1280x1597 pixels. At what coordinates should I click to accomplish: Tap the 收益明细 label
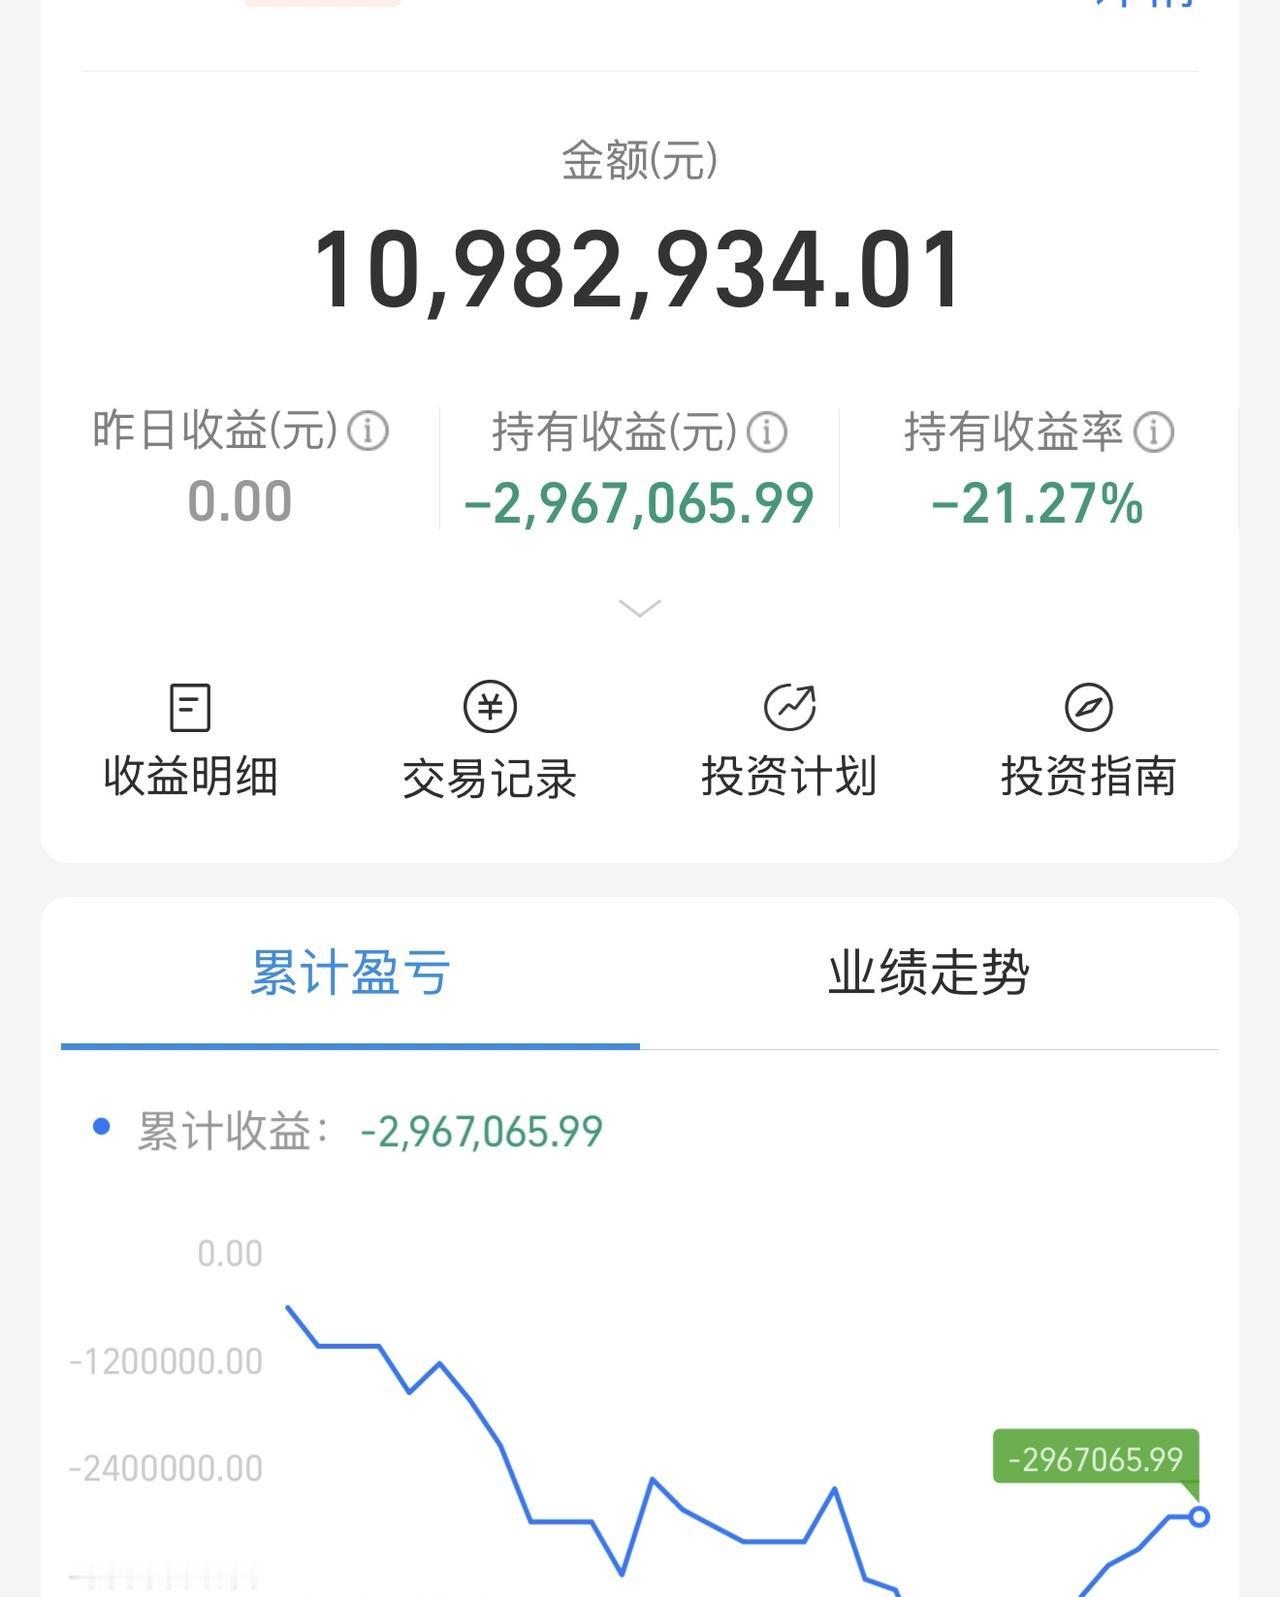click(190, 776)
